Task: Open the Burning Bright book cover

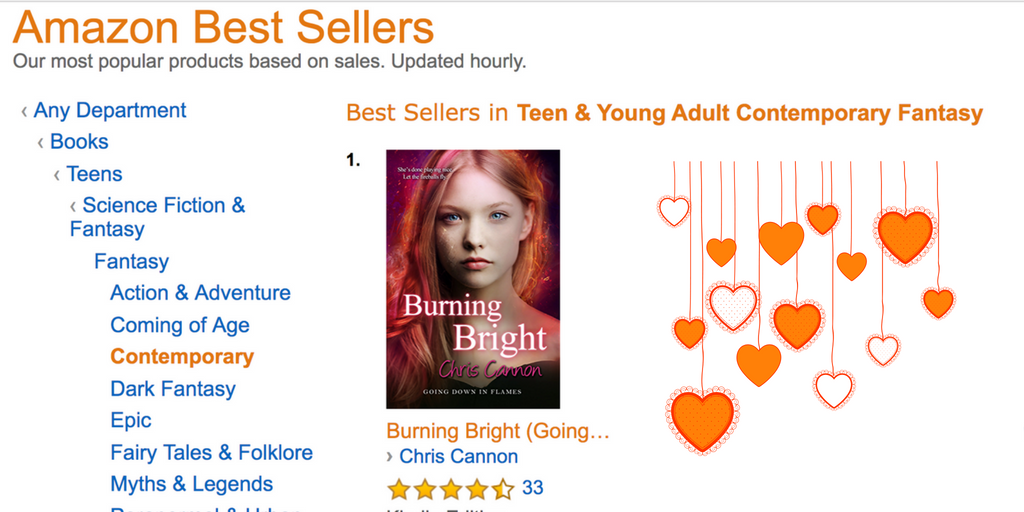Action: click(x=473, y=279)
